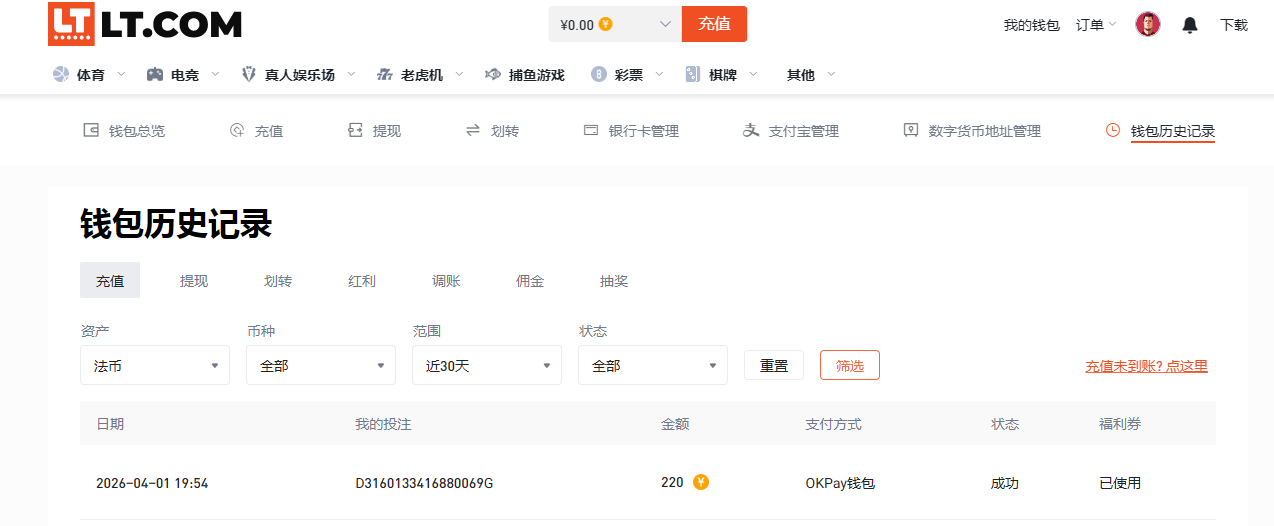1274x526 pixels.
Task: Click the LT.COM logo
Action: tap(145, 24)
